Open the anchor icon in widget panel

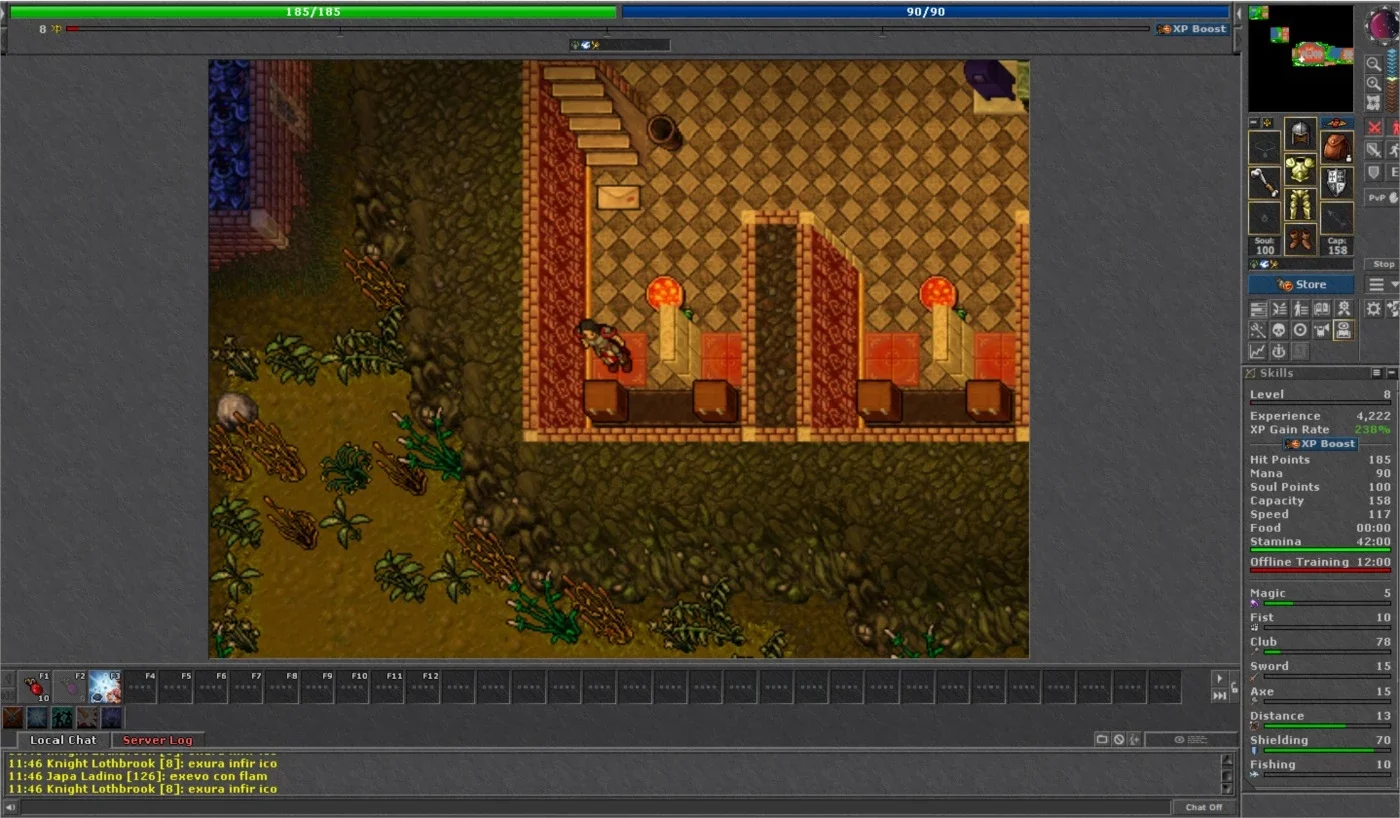1278,351
